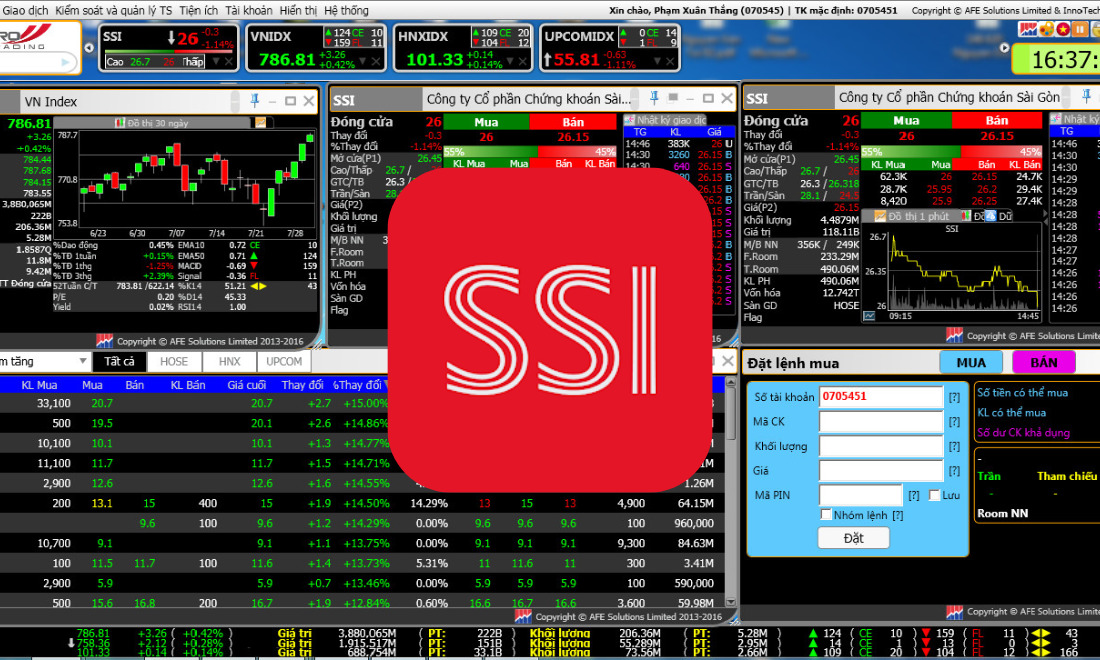Screen dimensions: 1100x660
Task: Click the blue MUA button
Action: pyautogui.click(x=971, y=363)
